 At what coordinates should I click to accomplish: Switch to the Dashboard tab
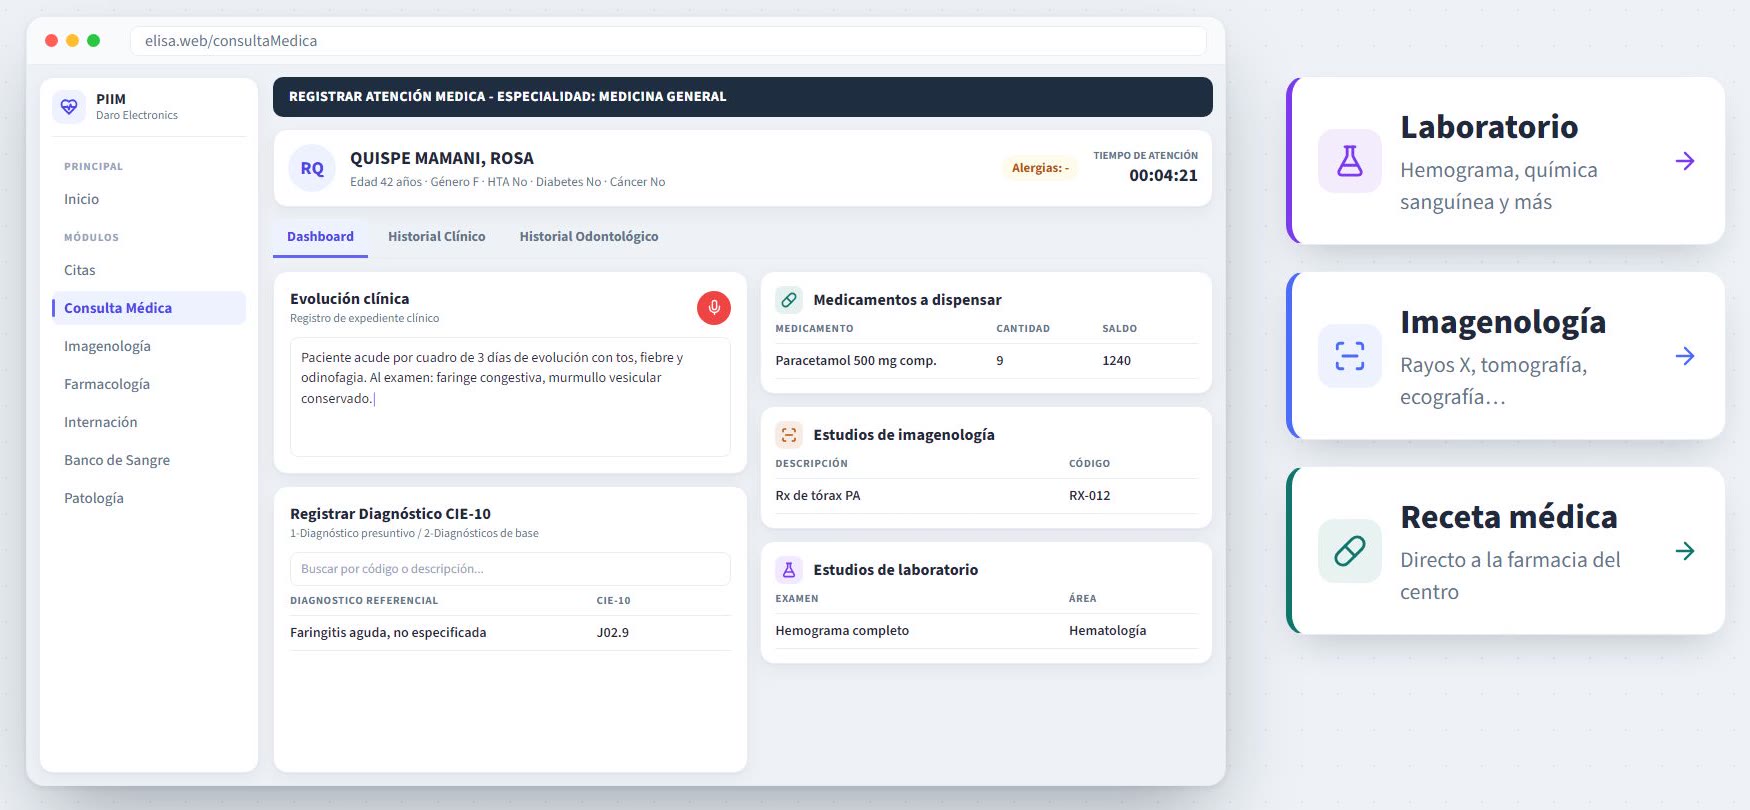[320, 237]
